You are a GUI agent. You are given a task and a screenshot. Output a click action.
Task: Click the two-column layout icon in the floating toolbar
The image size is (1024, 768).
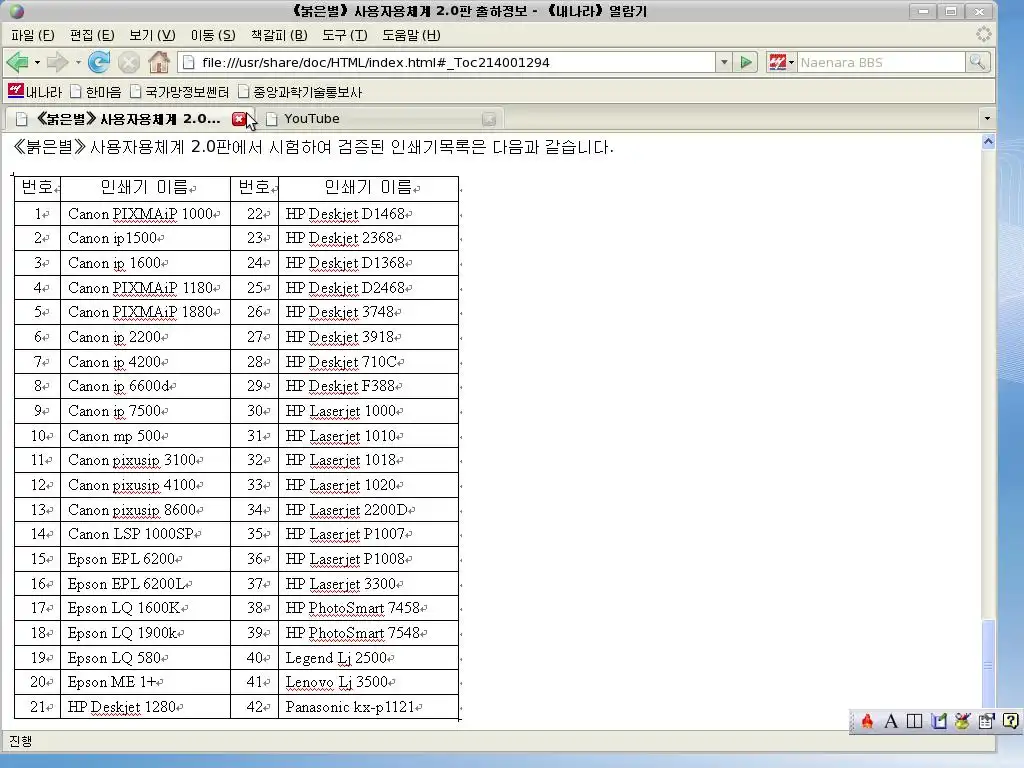915,721
